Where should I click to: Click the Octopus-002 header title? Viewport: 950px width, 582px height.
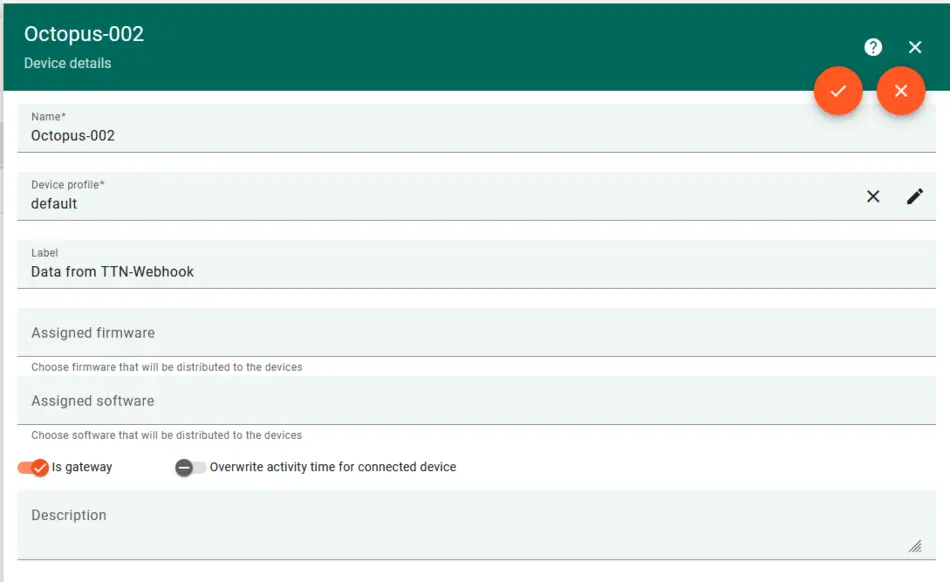[84, 34]
